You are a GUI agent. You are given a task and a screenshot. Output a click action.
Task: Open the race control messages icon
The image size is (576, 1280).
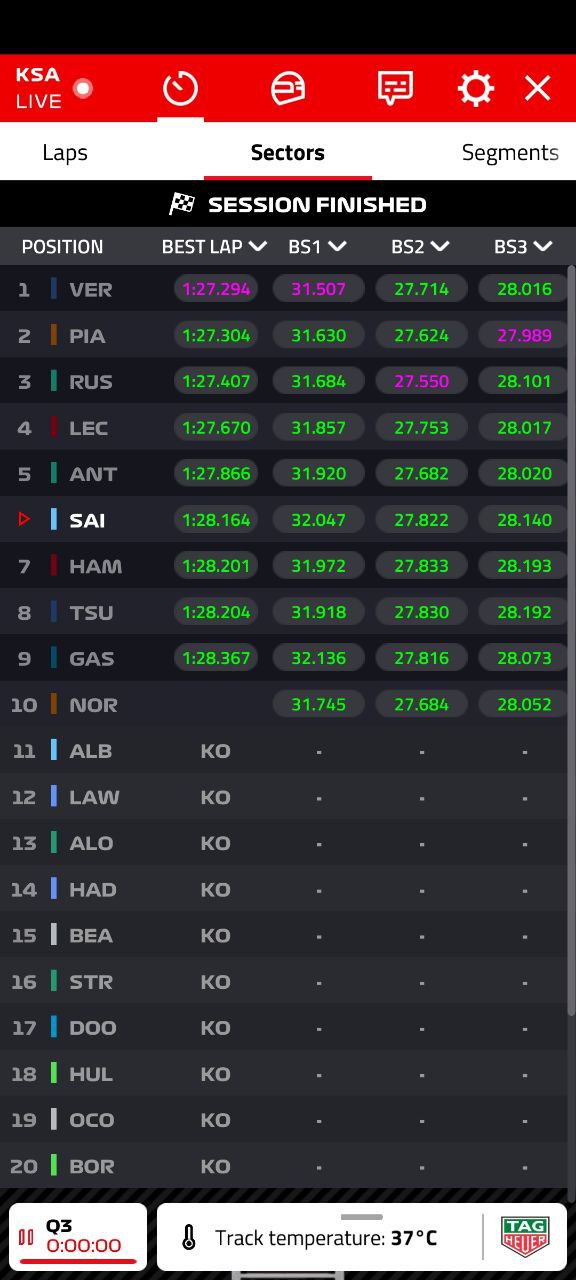(395, 88)
